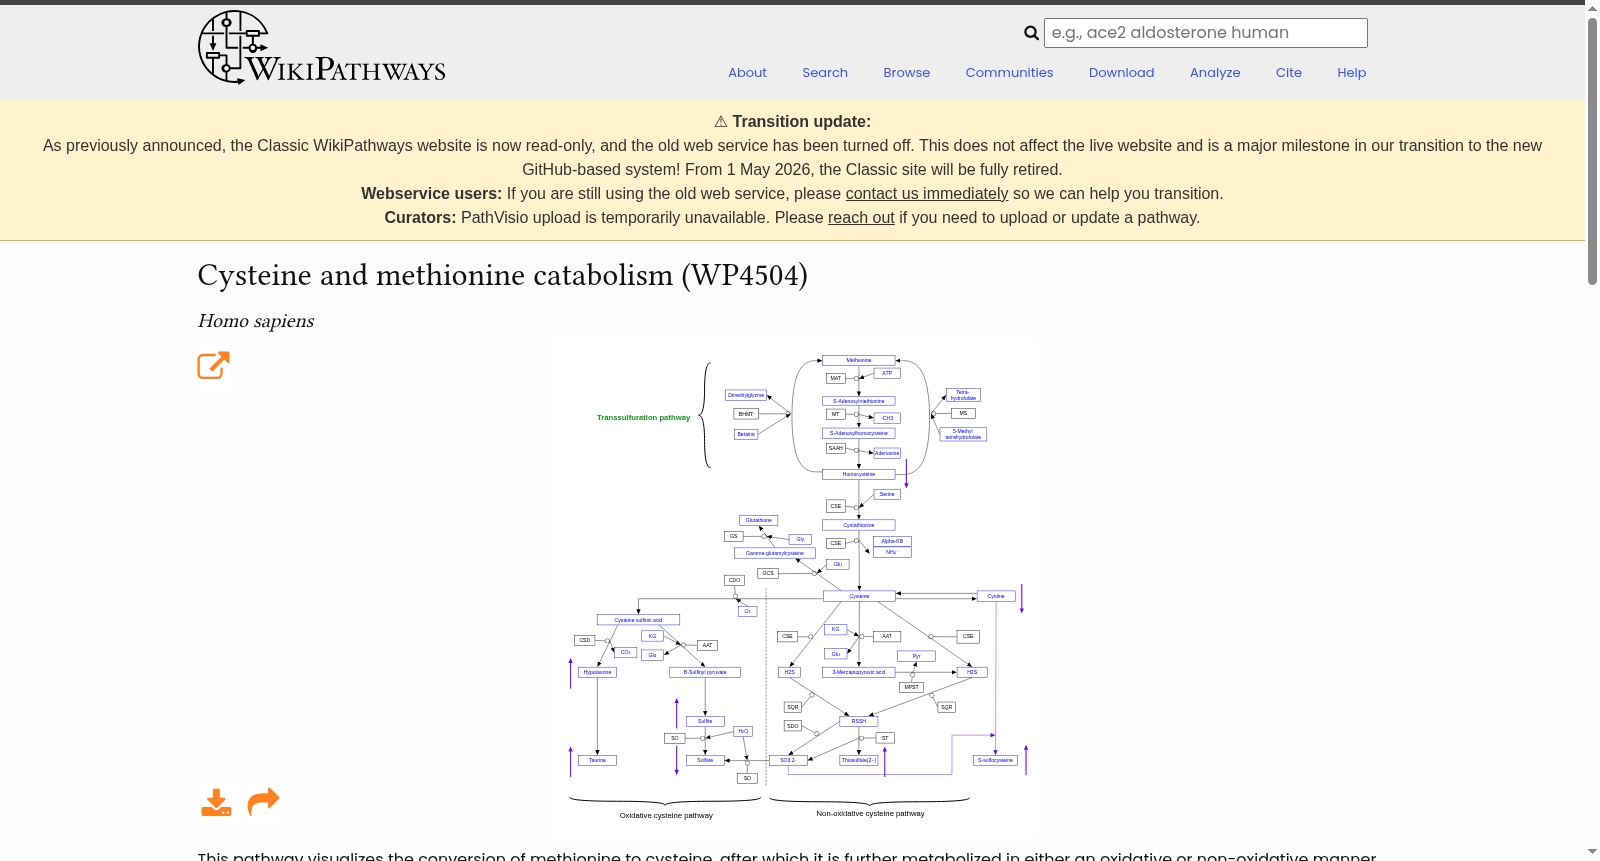Select the Homocysteine node
Screen dimensions: 1600x861
859,474
